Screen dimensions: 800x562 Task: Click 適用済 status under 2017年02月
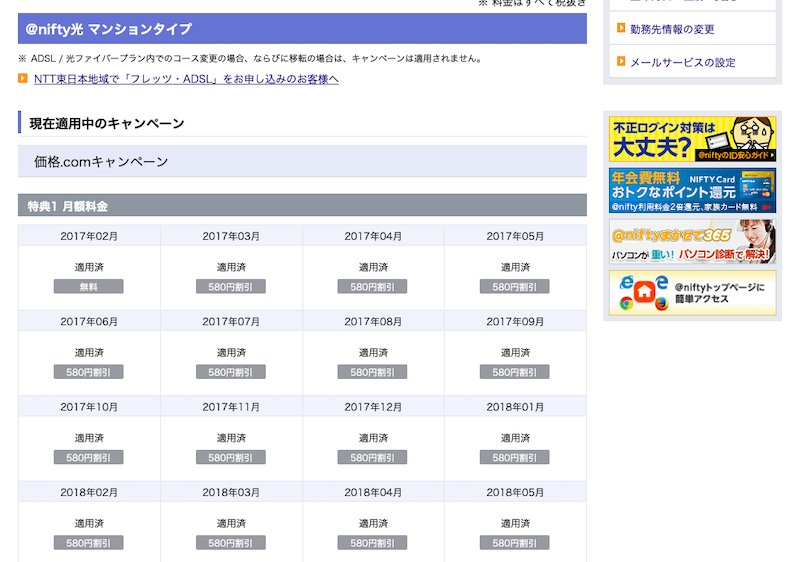[89, 267]
